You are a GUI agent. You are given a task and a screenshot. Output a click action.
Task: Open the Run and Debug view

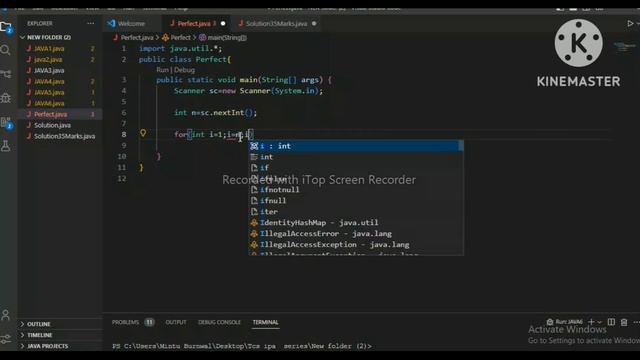coord(6,98)
